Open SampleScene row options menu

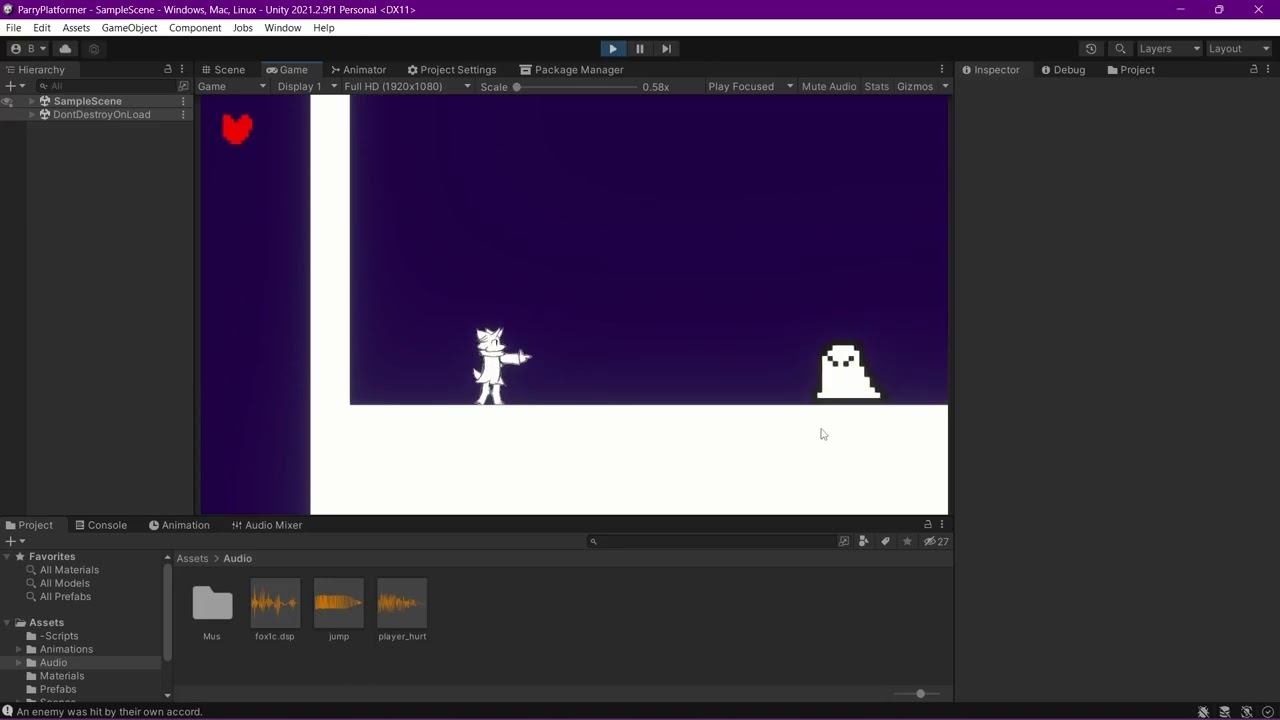pyautogui.click(x=183, y=101)
